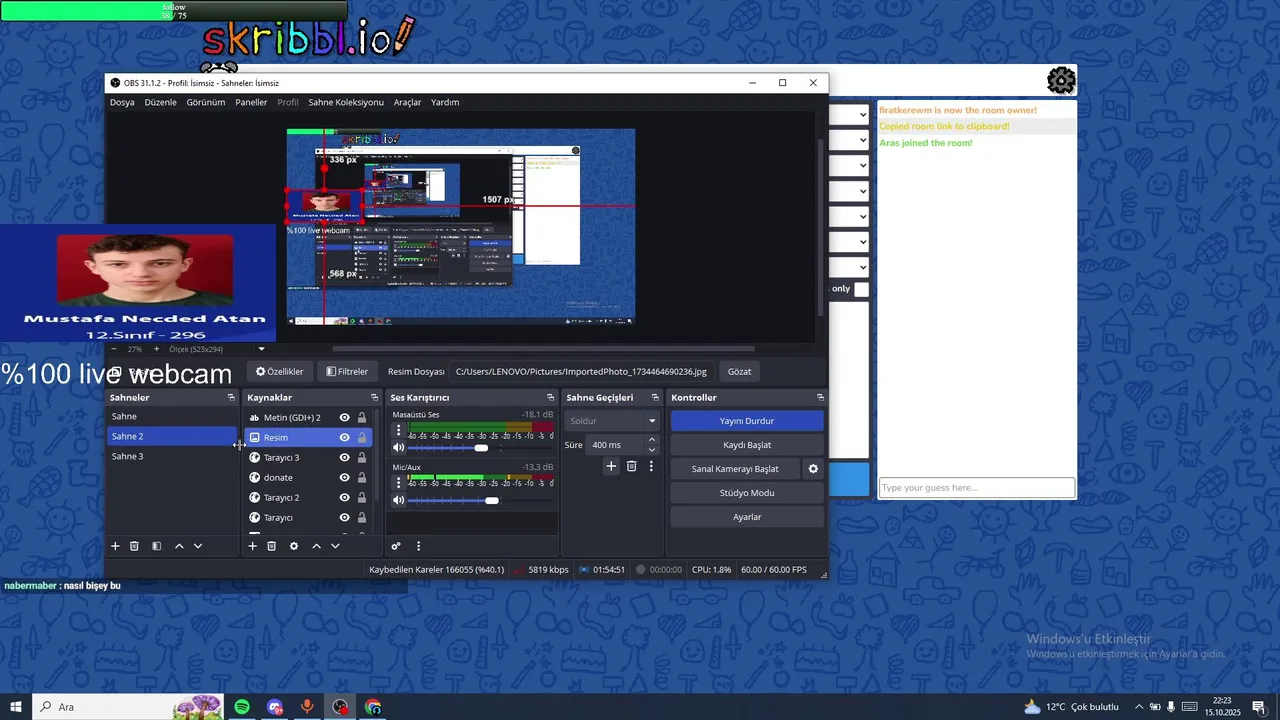
Task: Add a new source in Kaynaklar dock
Action: [252, 546]
